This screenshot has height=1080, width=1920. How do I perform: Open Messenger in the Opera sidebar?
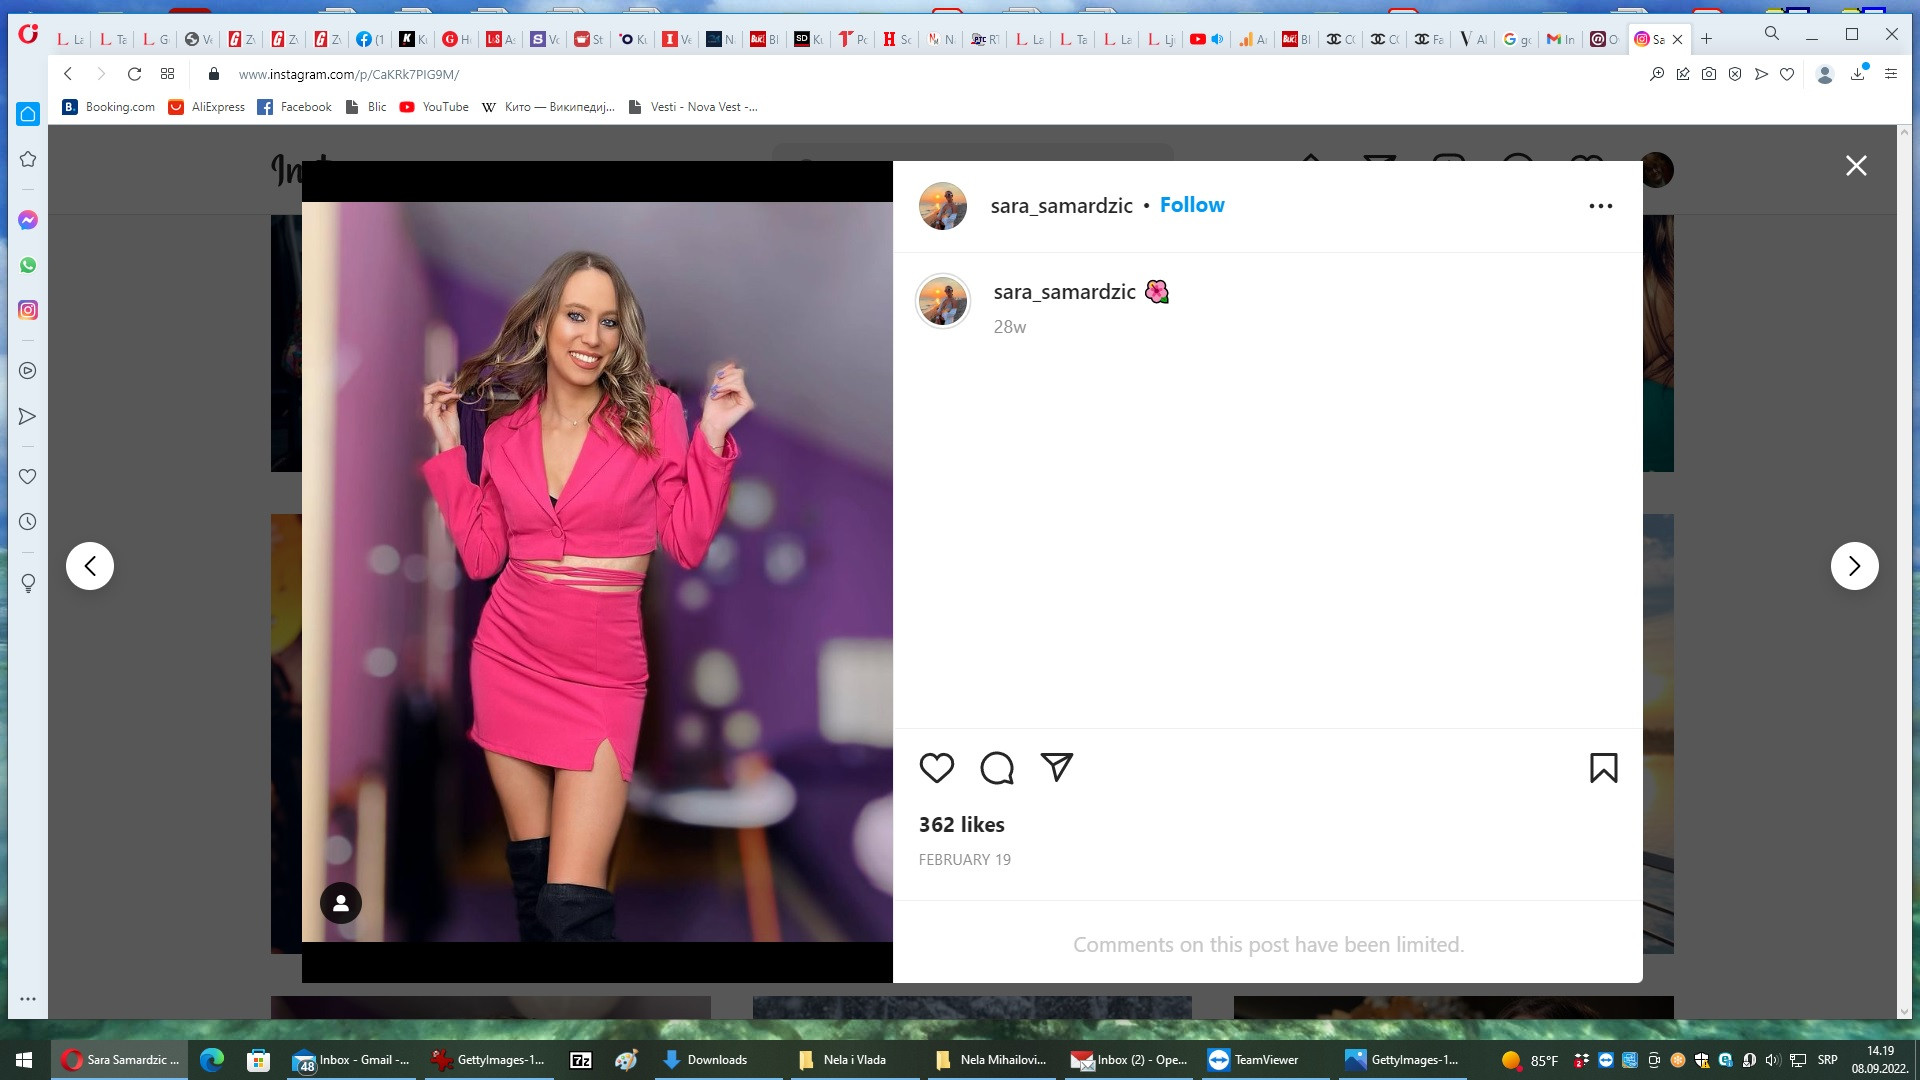tap(28, 220)
